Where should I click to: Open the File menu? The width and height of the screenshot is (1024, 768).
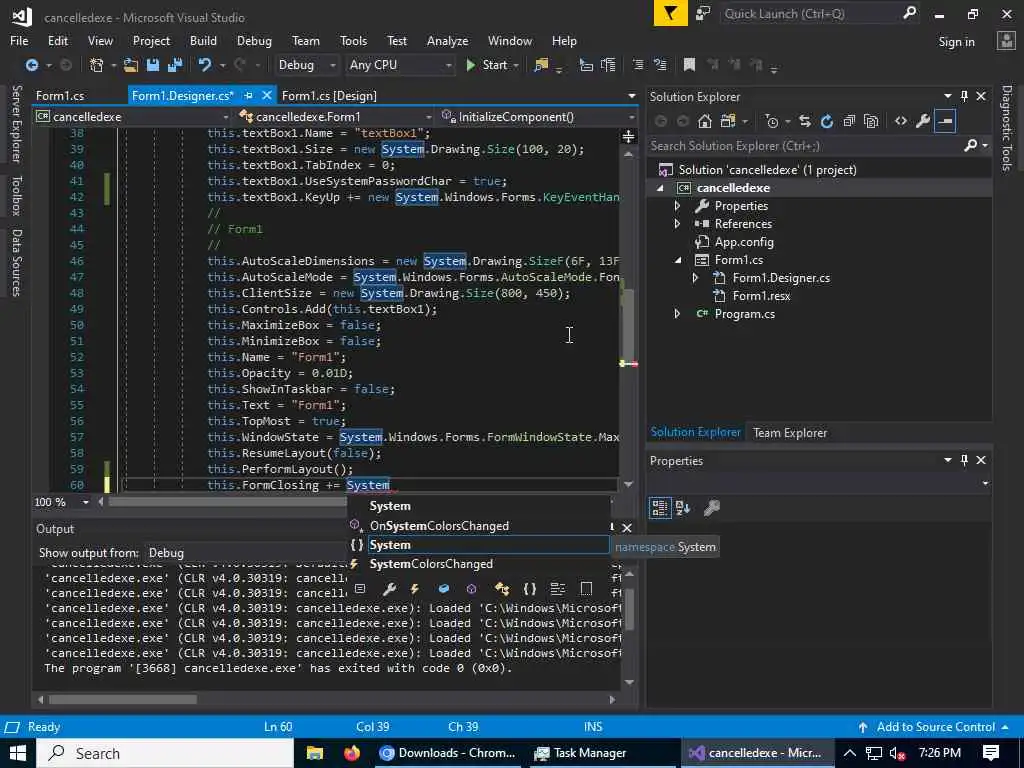pos(19,40)
